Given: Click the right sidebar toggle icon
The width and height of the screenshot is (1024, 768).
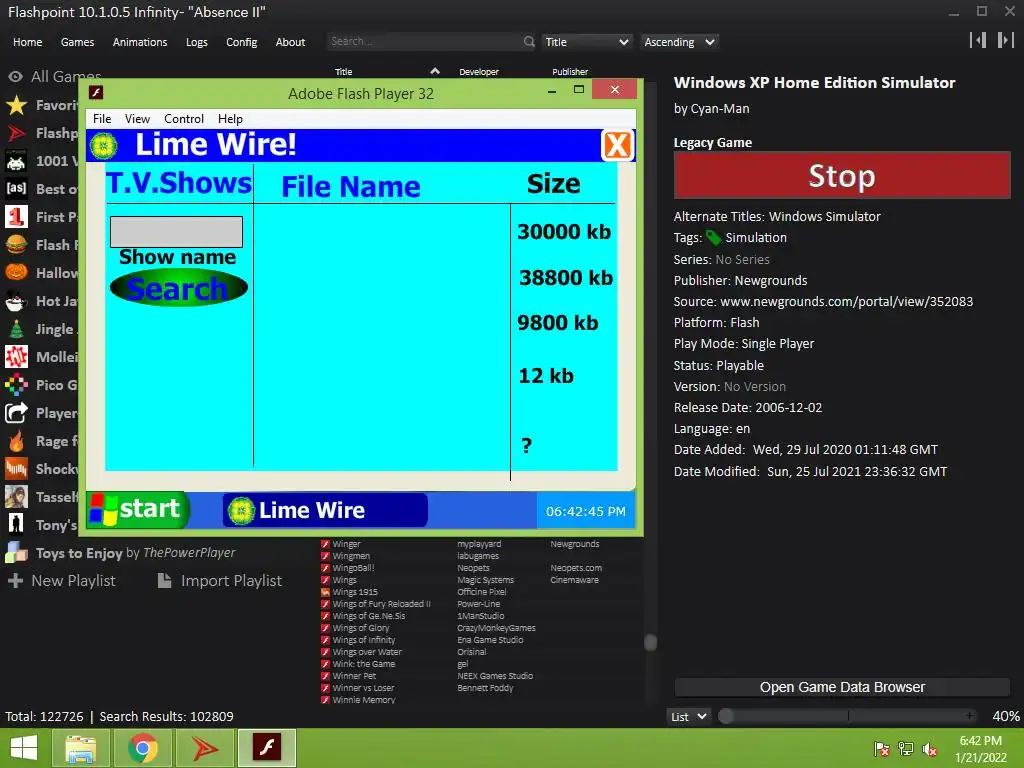Looking at the screenshot, I should pyautogui.click(x=1005, y=40).
